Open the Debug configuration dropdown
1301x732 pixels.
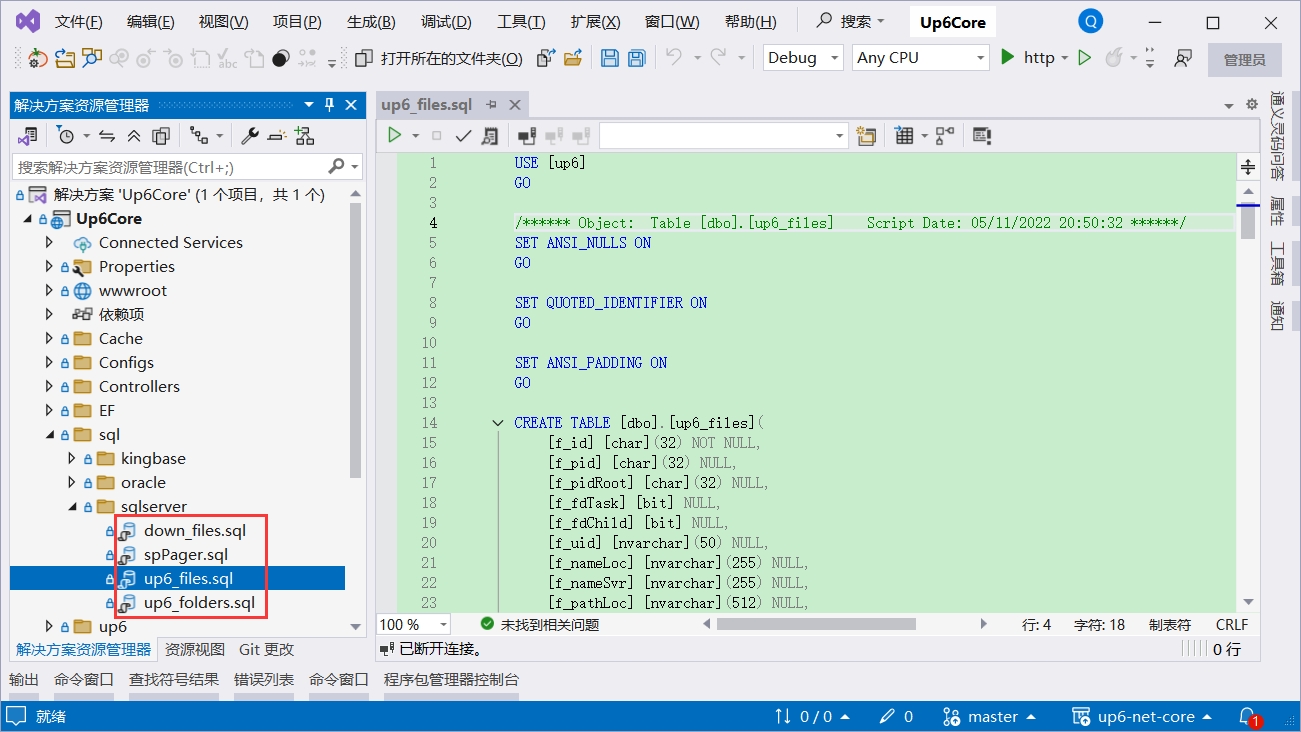tap(803, 58)
